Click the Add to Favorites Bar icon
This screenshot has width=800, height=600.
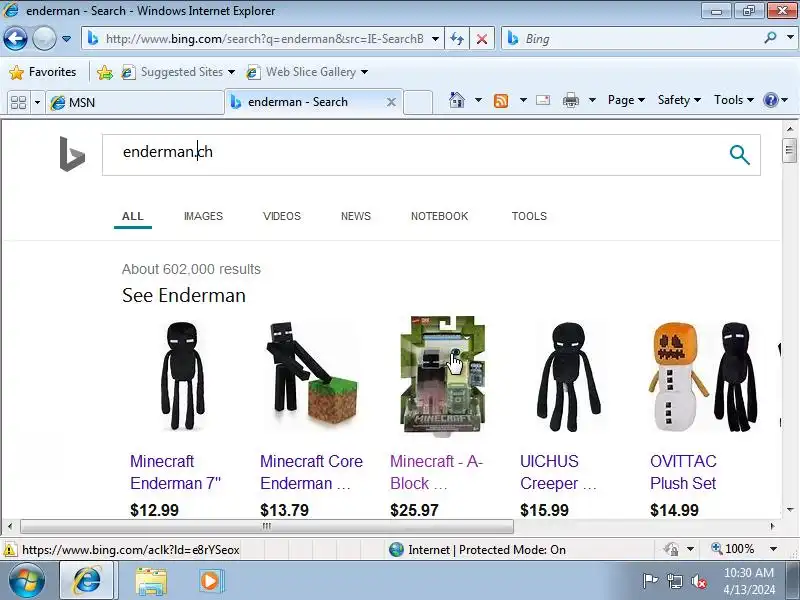click(105, 72)
